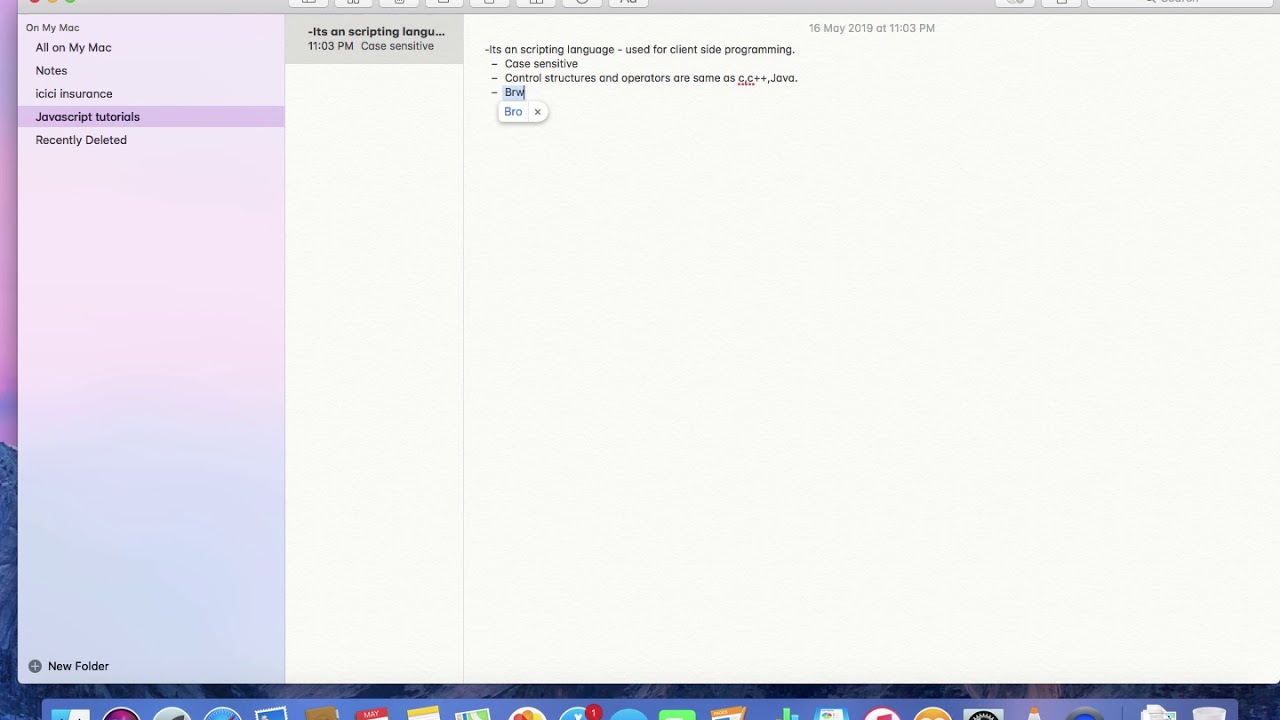Select the Javascript tutorials folder

pyautogui.click(x=151, y=117)
